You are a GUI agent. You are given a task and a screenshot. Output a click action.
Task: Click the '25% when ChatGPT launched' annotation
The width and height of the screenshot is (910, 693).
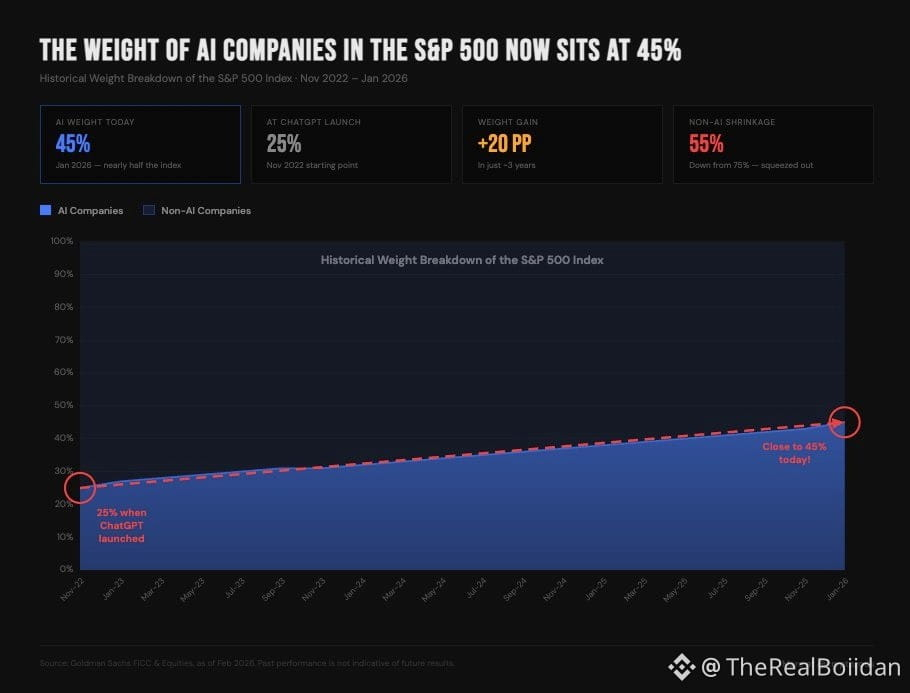click(121, 525)
